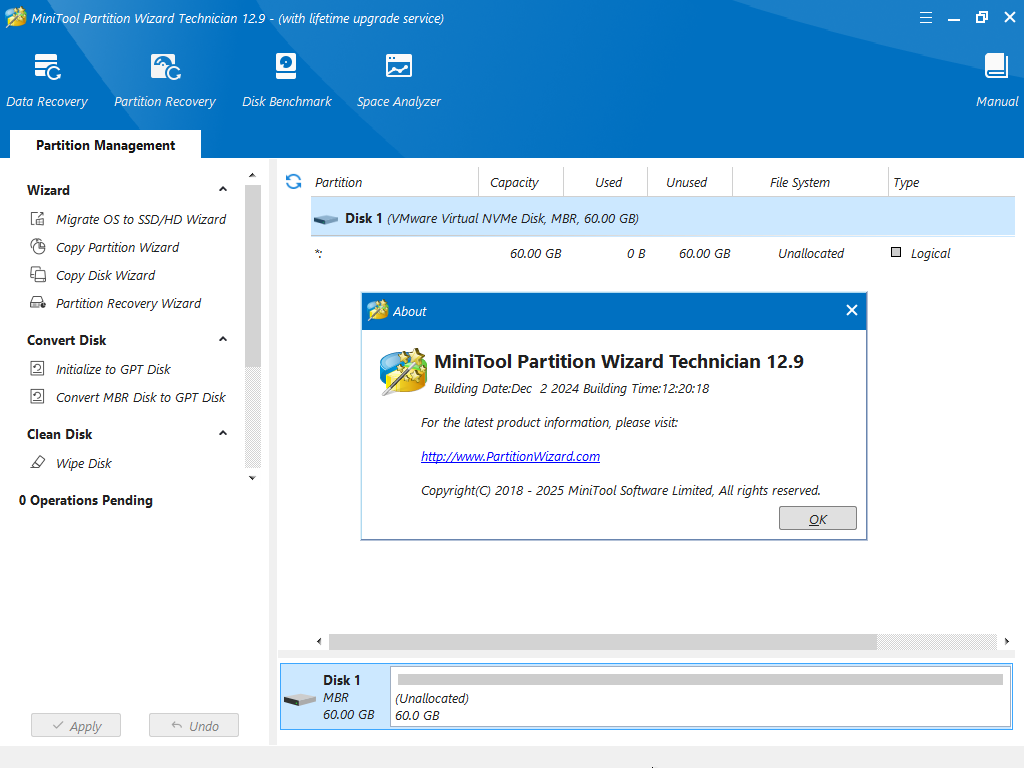1024x768 pixels.
Task: Click the refresh disk list icon
Action: [293, 182]
